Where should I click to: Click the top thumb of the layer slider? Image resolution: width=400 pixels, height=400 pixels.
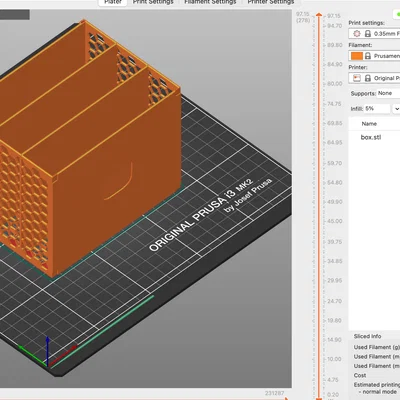tap(319, 15)
